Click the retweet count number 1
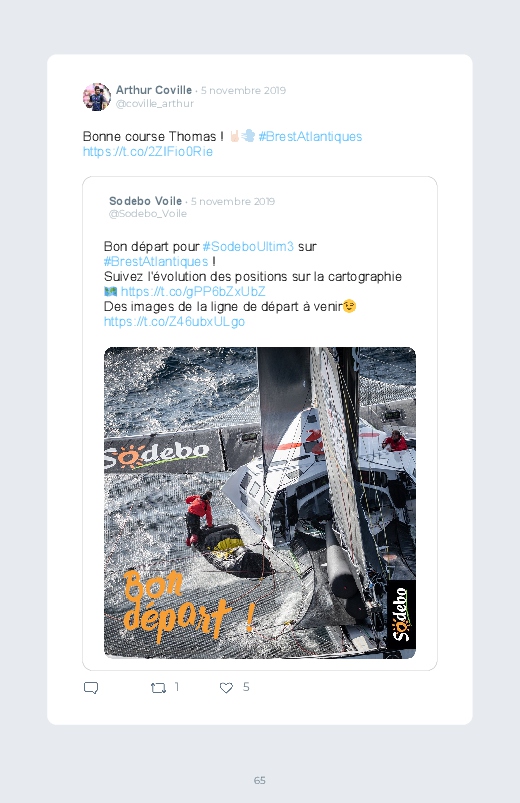This screenshot has height=803, width=520. [177, 687]
